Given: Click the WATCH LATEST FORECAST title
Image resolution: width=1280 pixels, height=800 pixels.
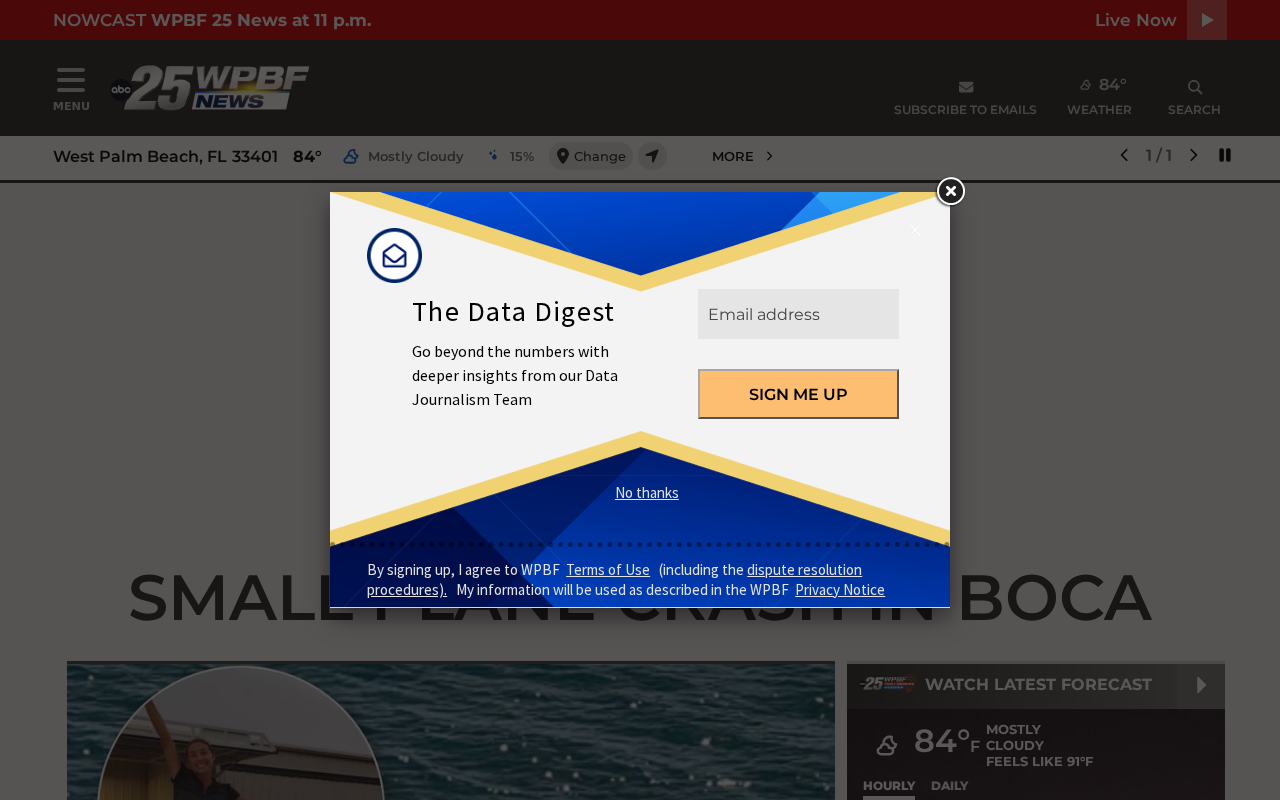Looking at the screenshot, I should point(1038,685).
